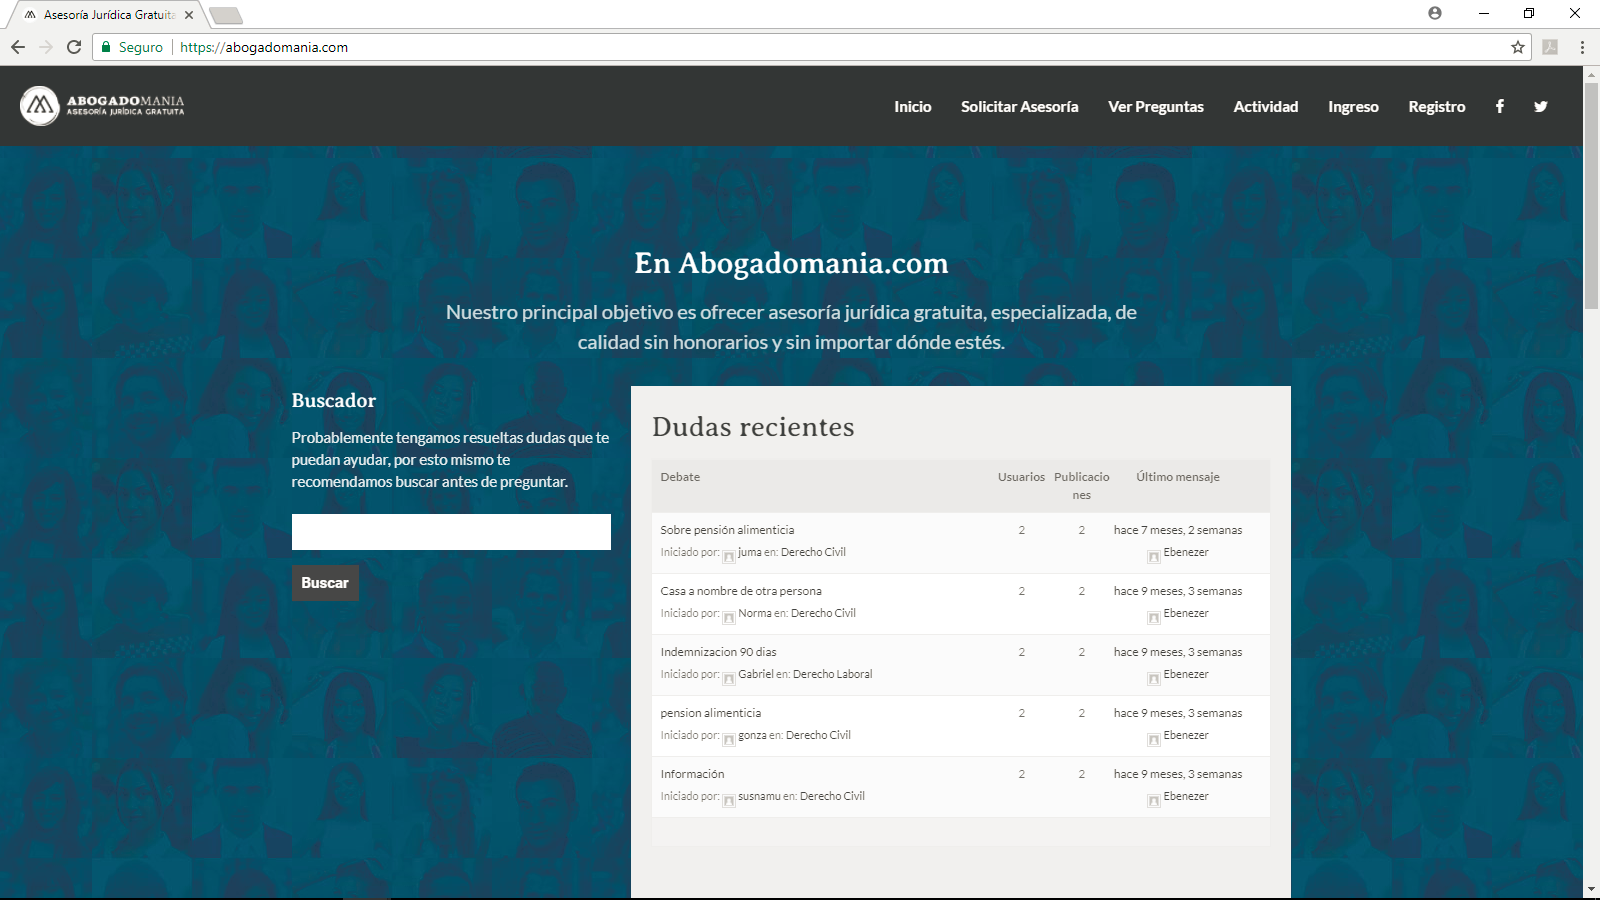Viewport: 1600px width, 900px height.
Task: Open 'Indemnizacion 90 dias' debate
Action: pos(718,652)
